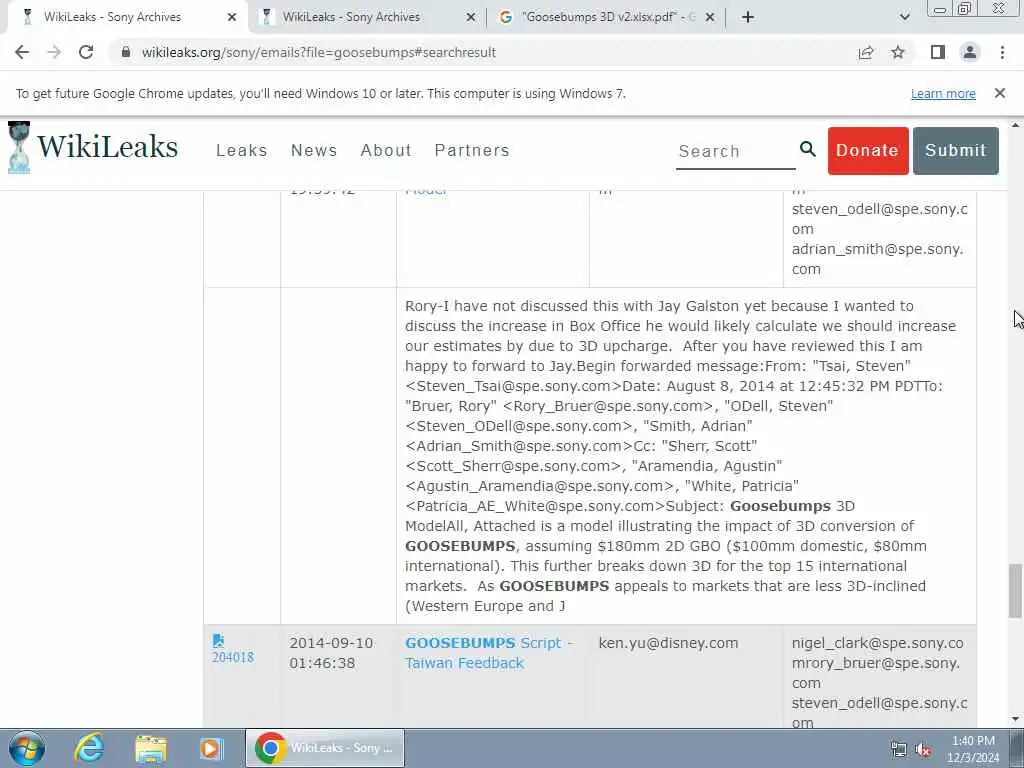The width and height of the screenshot is (1024, 768).
Task: Expand the tab search chevron
Action: tap(904, 17)
